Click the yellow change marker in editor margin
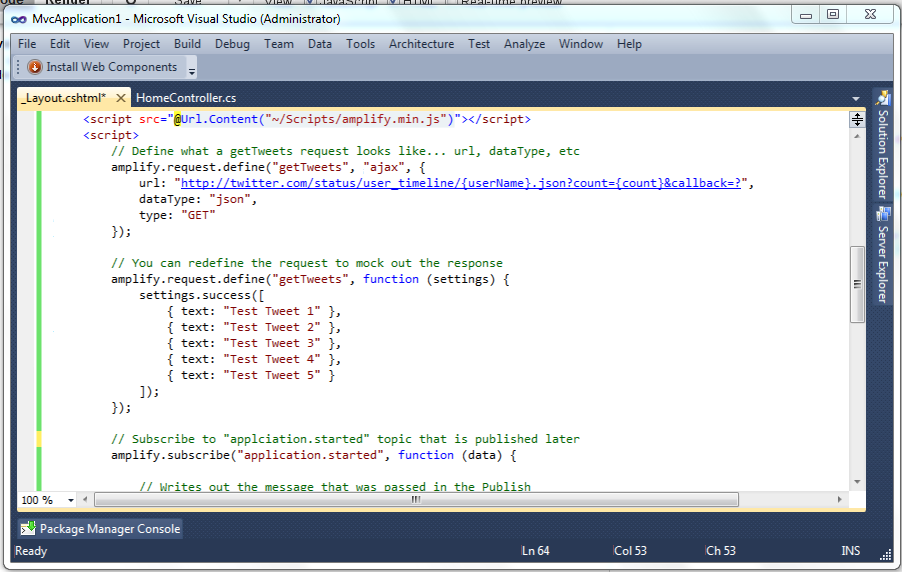 coord(39,439)
